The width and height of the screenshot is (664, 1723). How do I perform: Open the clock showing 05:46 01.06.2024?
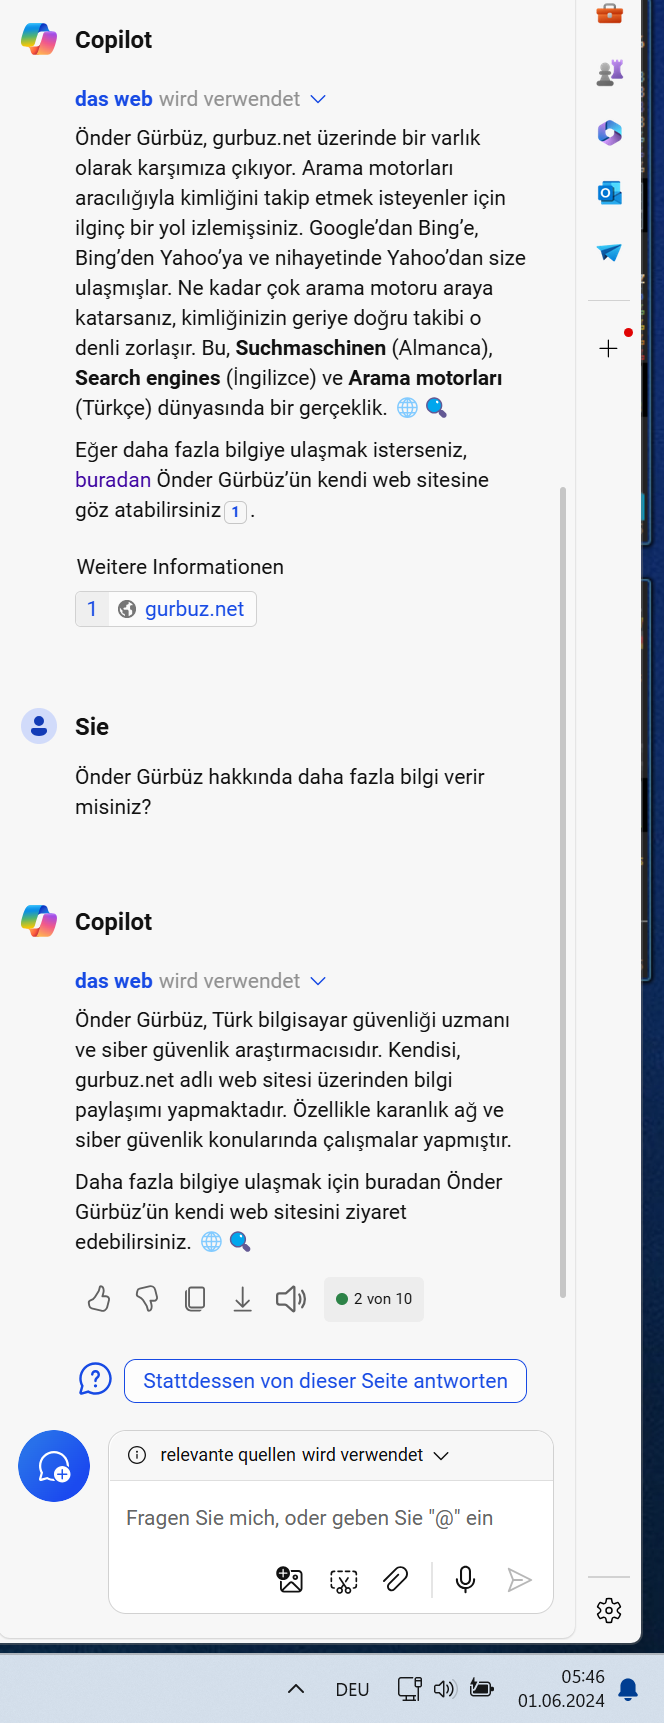pos(561,1688)
